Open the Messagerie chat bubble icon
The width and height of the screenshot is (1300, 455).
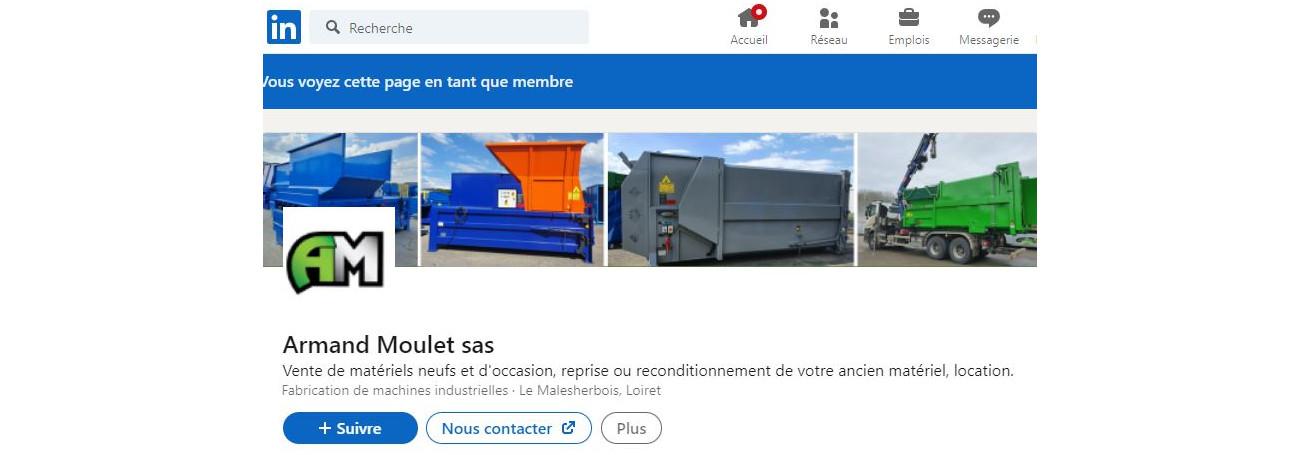pos(989,18)
